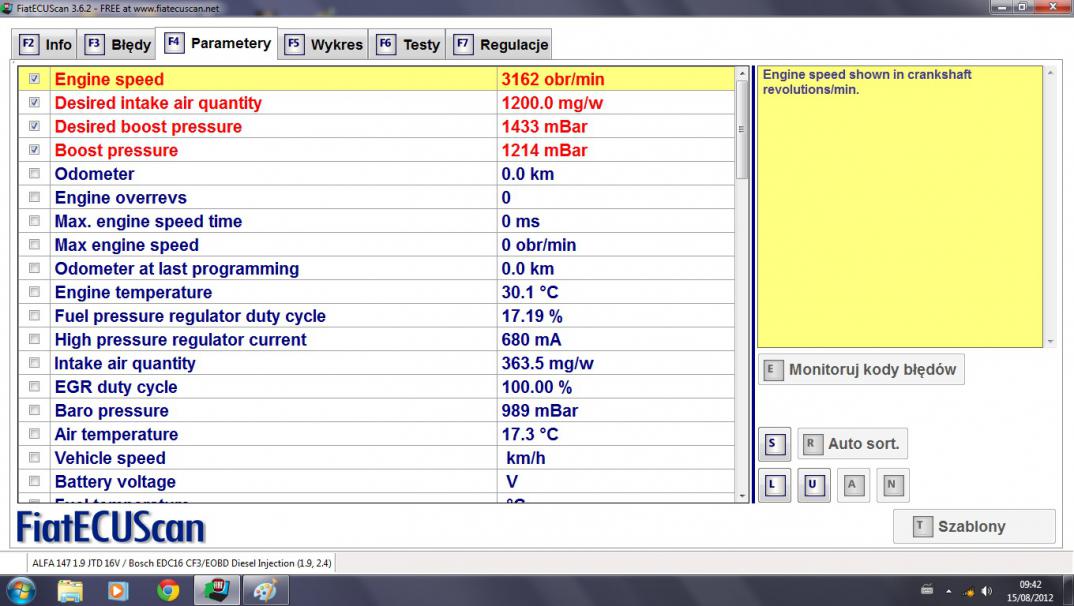Tick the EGR duty cycle checkbox
This screenshot has width=1074, height=606.
tap(35, 387)
